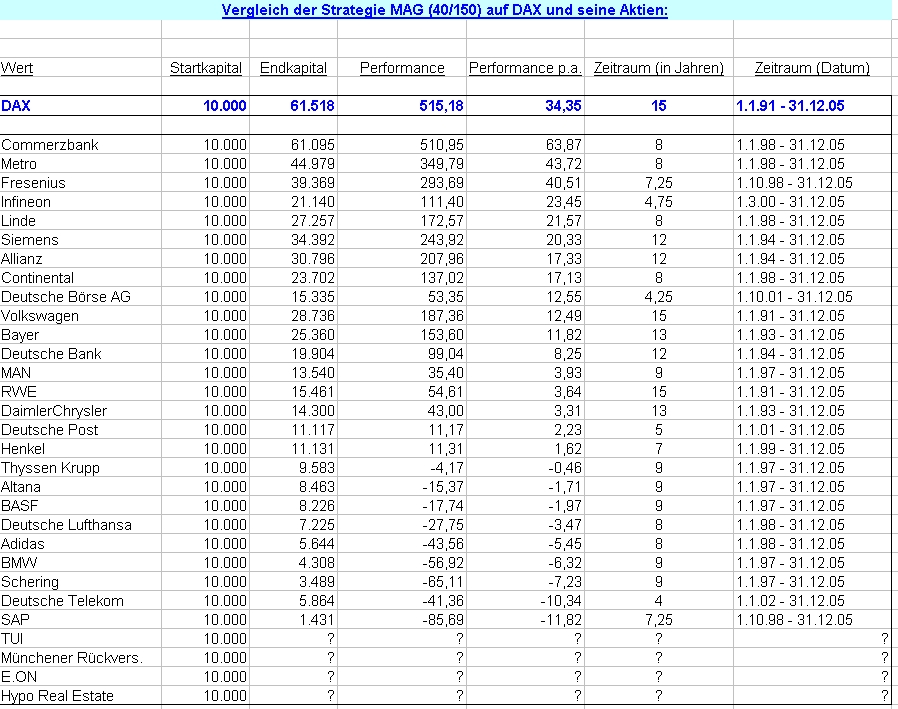Click Metro performance 349,79
Screen dimensions: 898x709
click(441, 164)
